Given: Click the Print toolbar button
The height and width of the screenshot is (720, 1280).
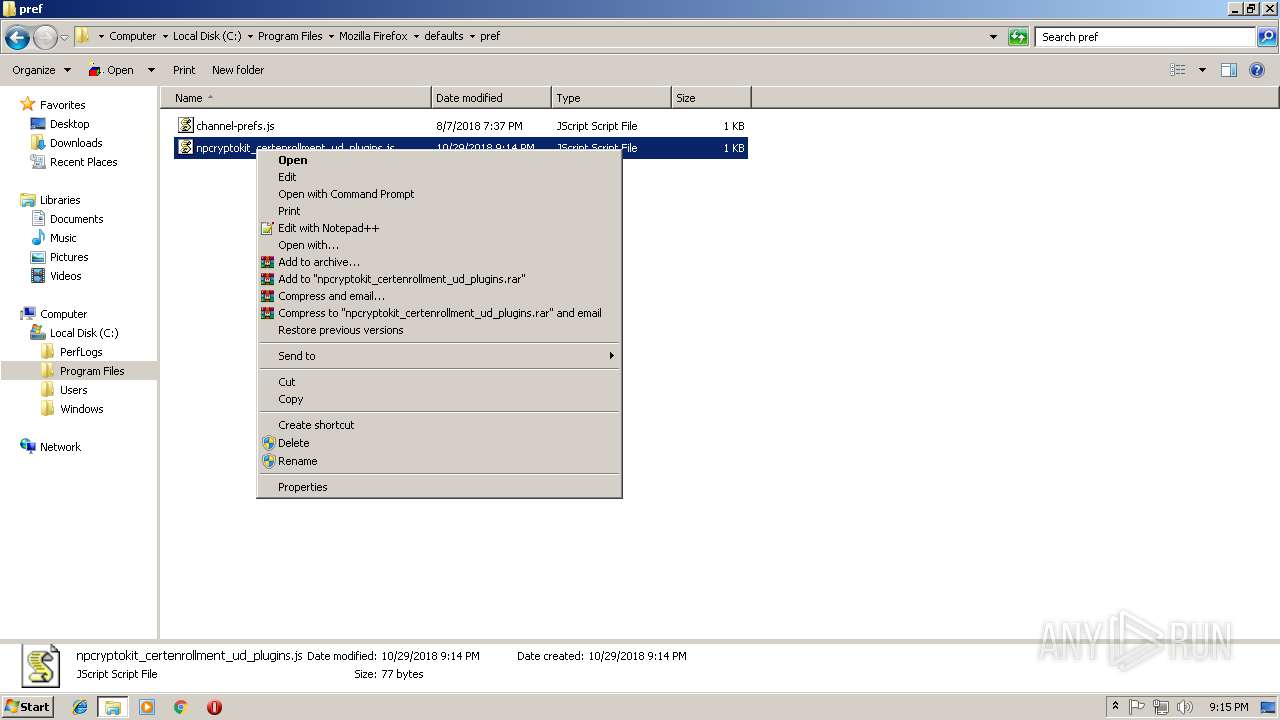Looking at the screenshot, I should (x=184, y=70).
